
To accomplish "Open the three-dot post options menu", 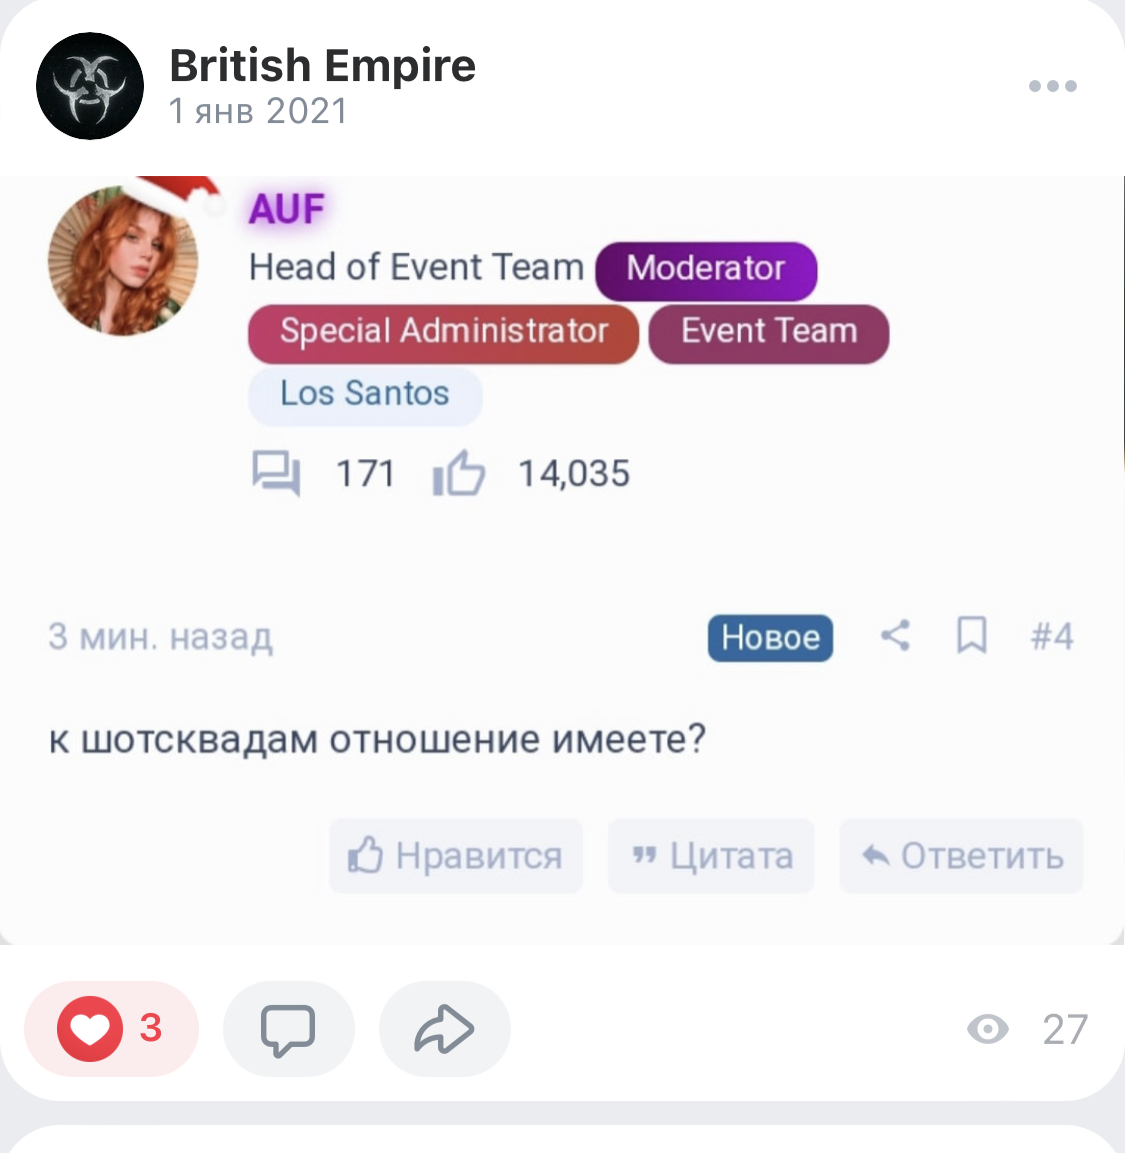I will [1052, 86].
